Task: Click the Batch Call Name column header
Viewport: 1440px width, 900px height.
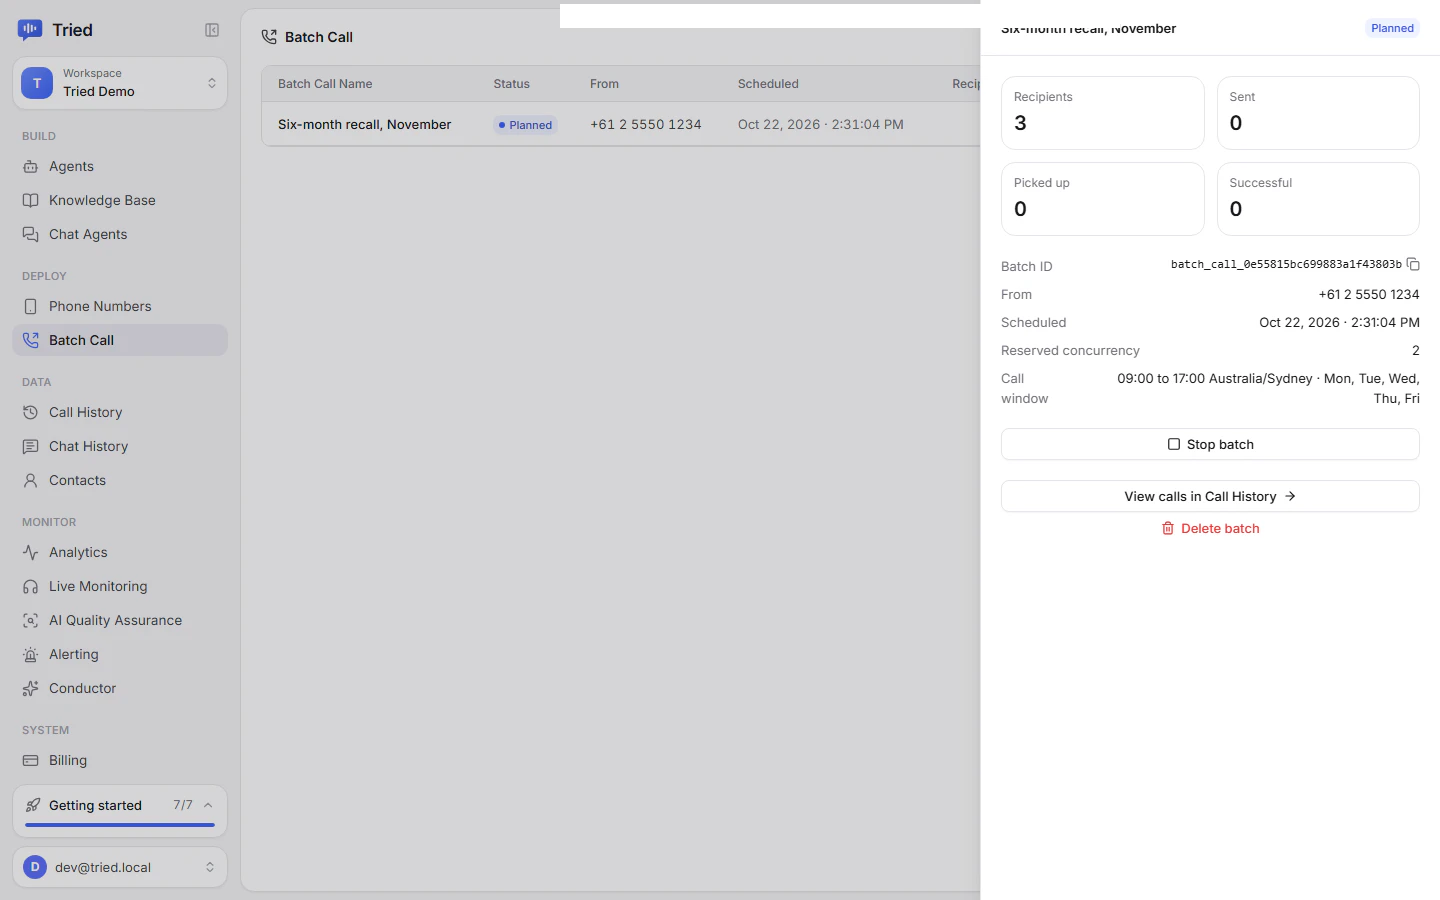Action: (325, 84)
